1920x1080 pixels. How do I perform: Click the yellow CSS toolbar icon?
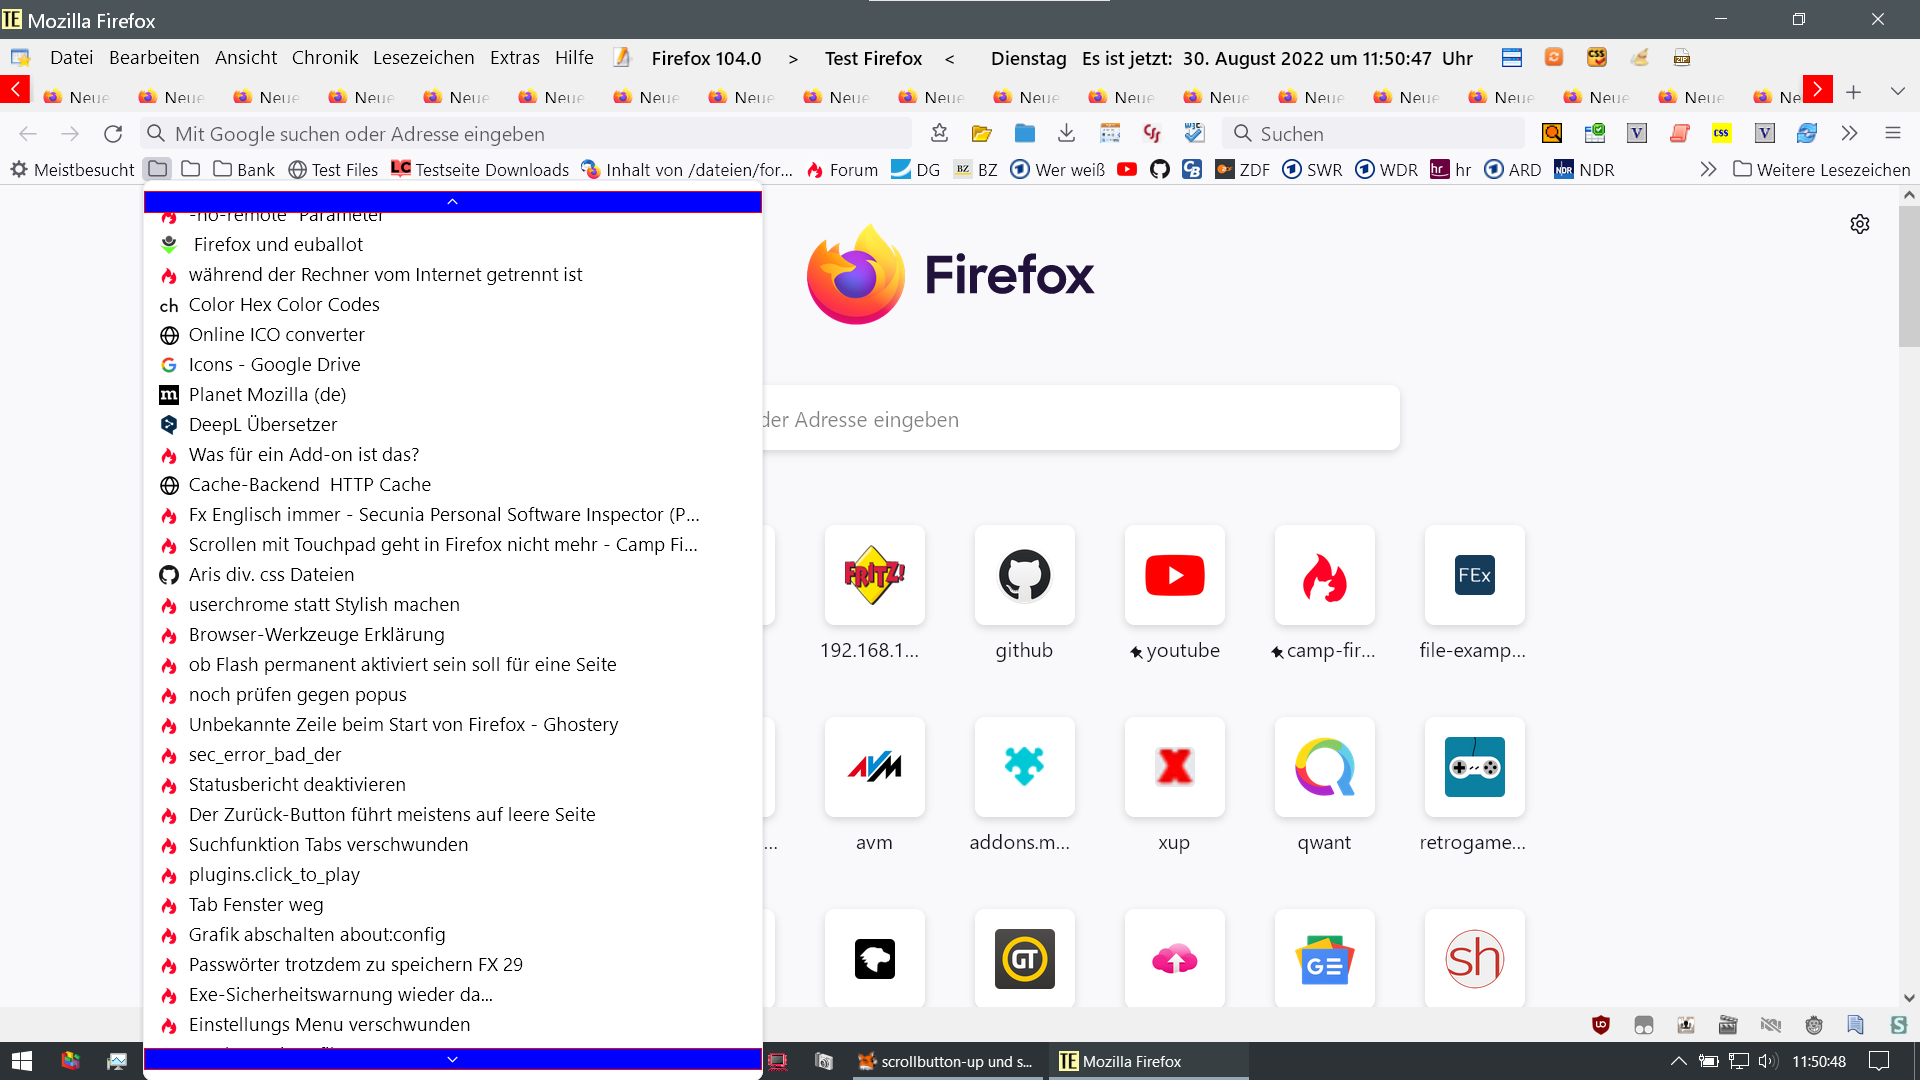[1721, 133]
